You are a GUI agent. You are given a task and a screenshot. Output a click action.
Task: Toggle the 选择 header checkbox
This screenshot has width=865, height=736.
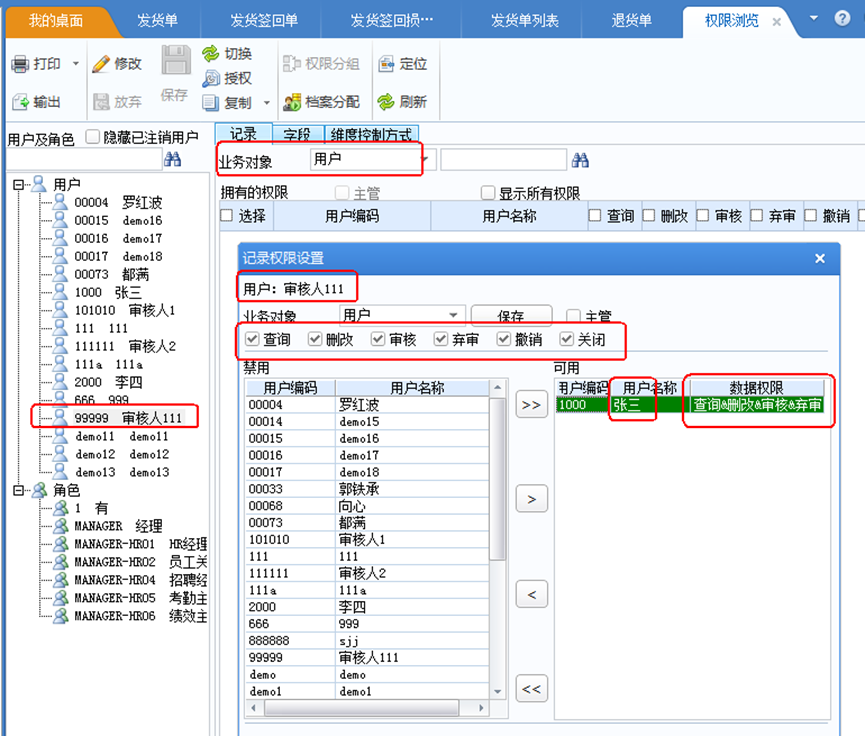coord(227,215)
